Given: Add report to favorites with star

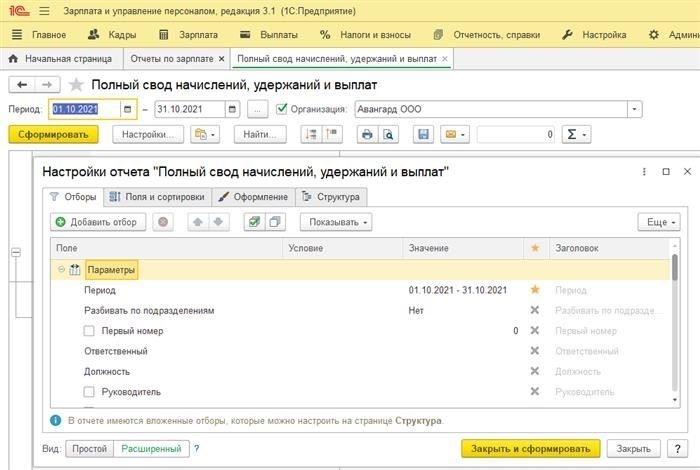Looking at the screenshot, I should (76, 84).
